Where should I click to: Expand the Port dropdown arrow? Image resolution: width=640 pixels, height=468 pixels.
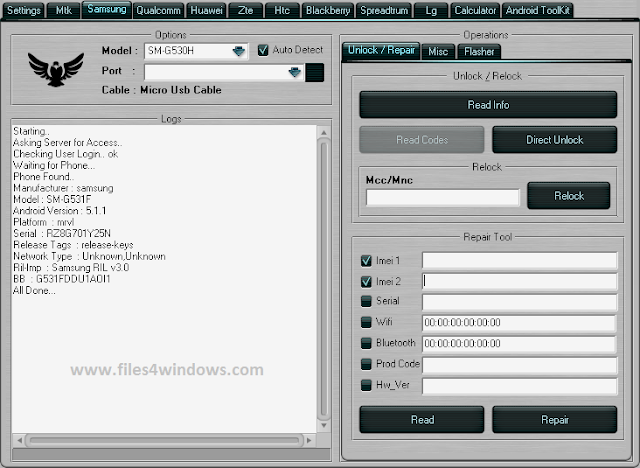[x=295, y=72]
